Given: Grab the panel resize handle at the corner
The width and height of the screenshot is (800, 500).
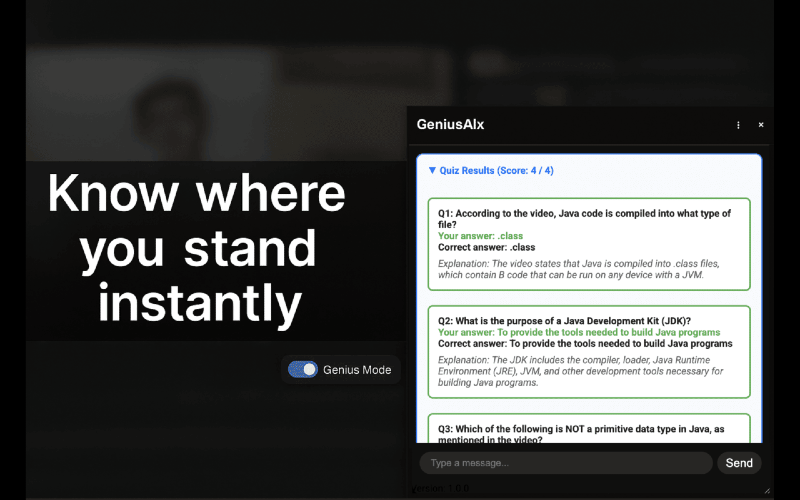Looking at the screenshot, I should (767, 490).
